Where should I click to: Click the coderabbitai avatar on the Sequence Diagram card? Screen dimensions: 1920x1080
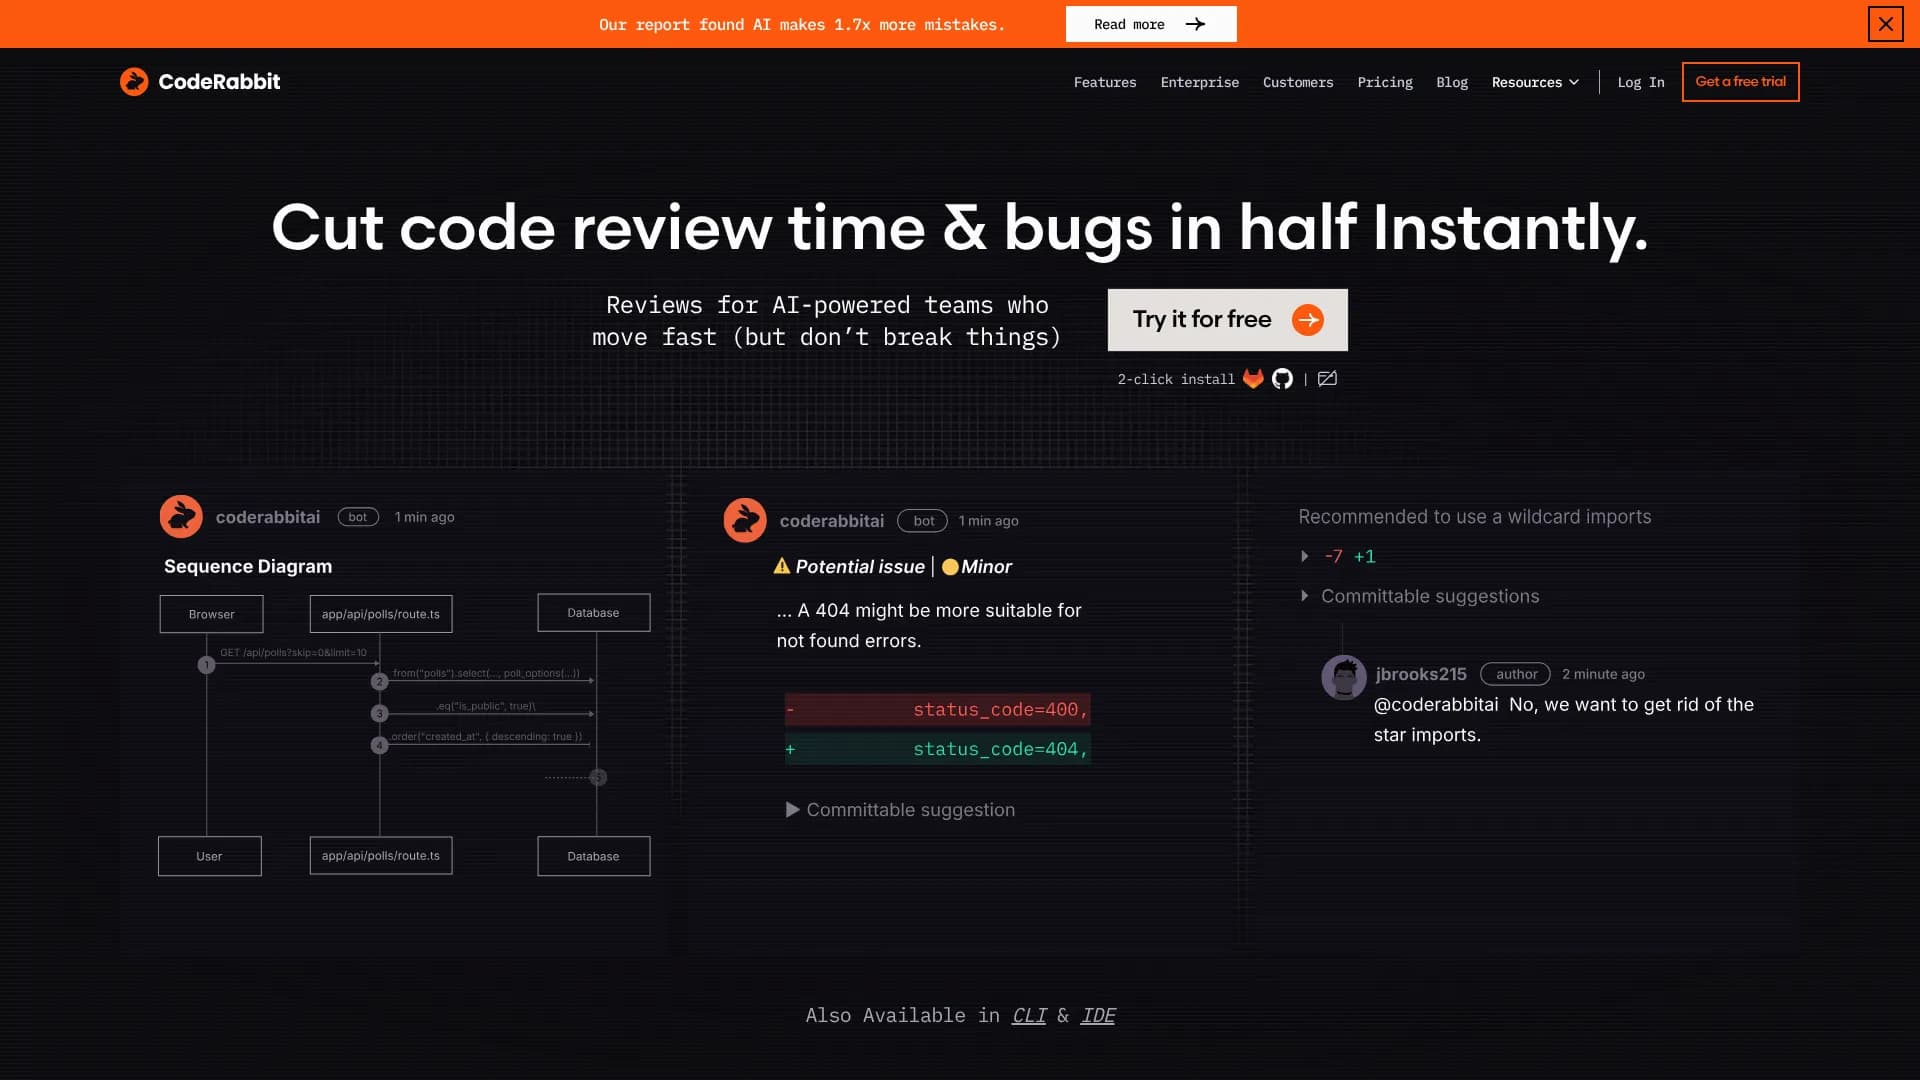181,516
